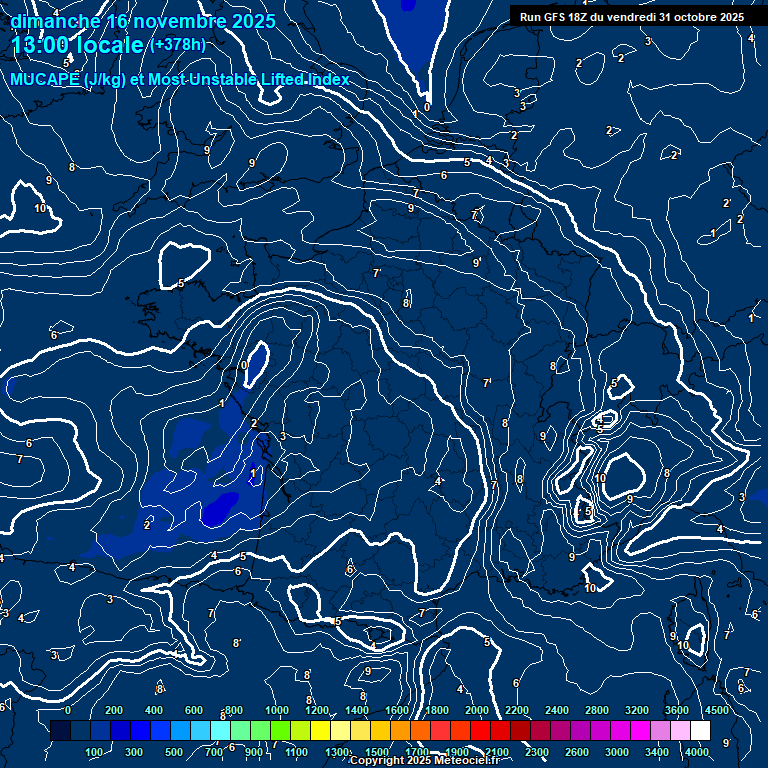Image resolution: width=768 pixels, height=768 pixels.
Task: Click the magenta swatch in the legend
Action: tap(640, 730)
